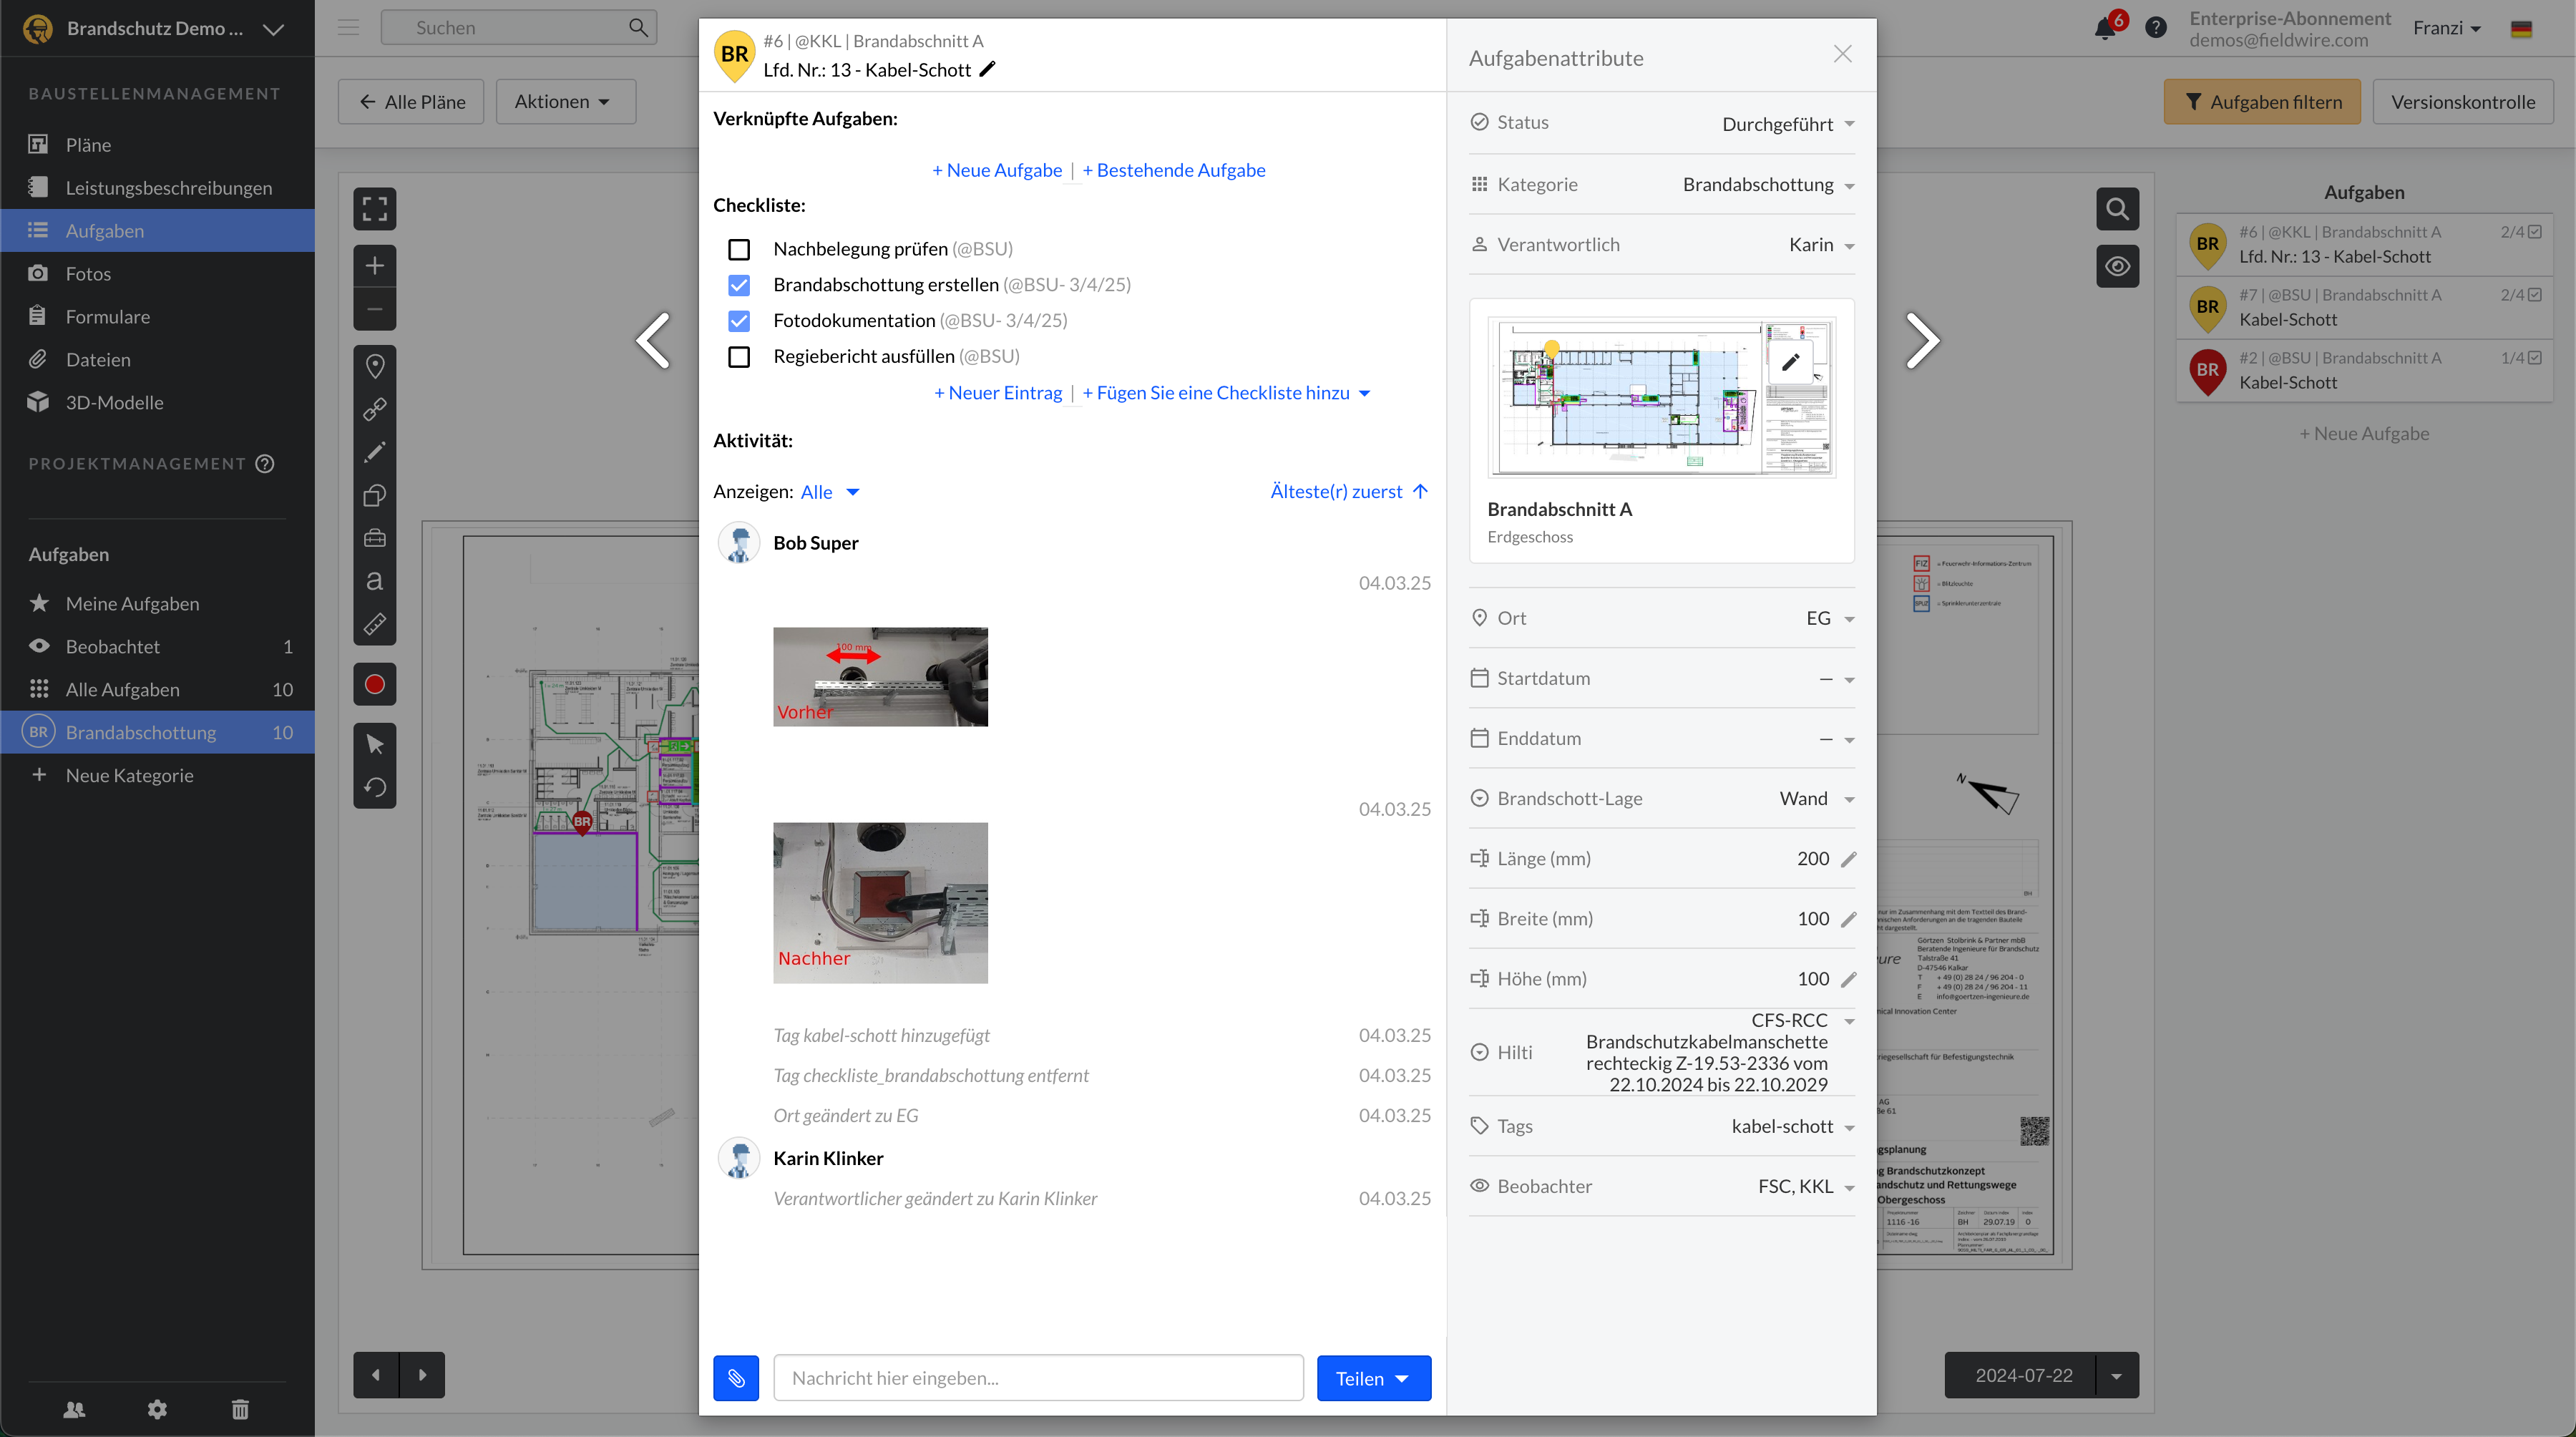The image size is (2576, 1437).
Task: Check Nachbelegung prüfen checkbox
Action: [739, 249]
